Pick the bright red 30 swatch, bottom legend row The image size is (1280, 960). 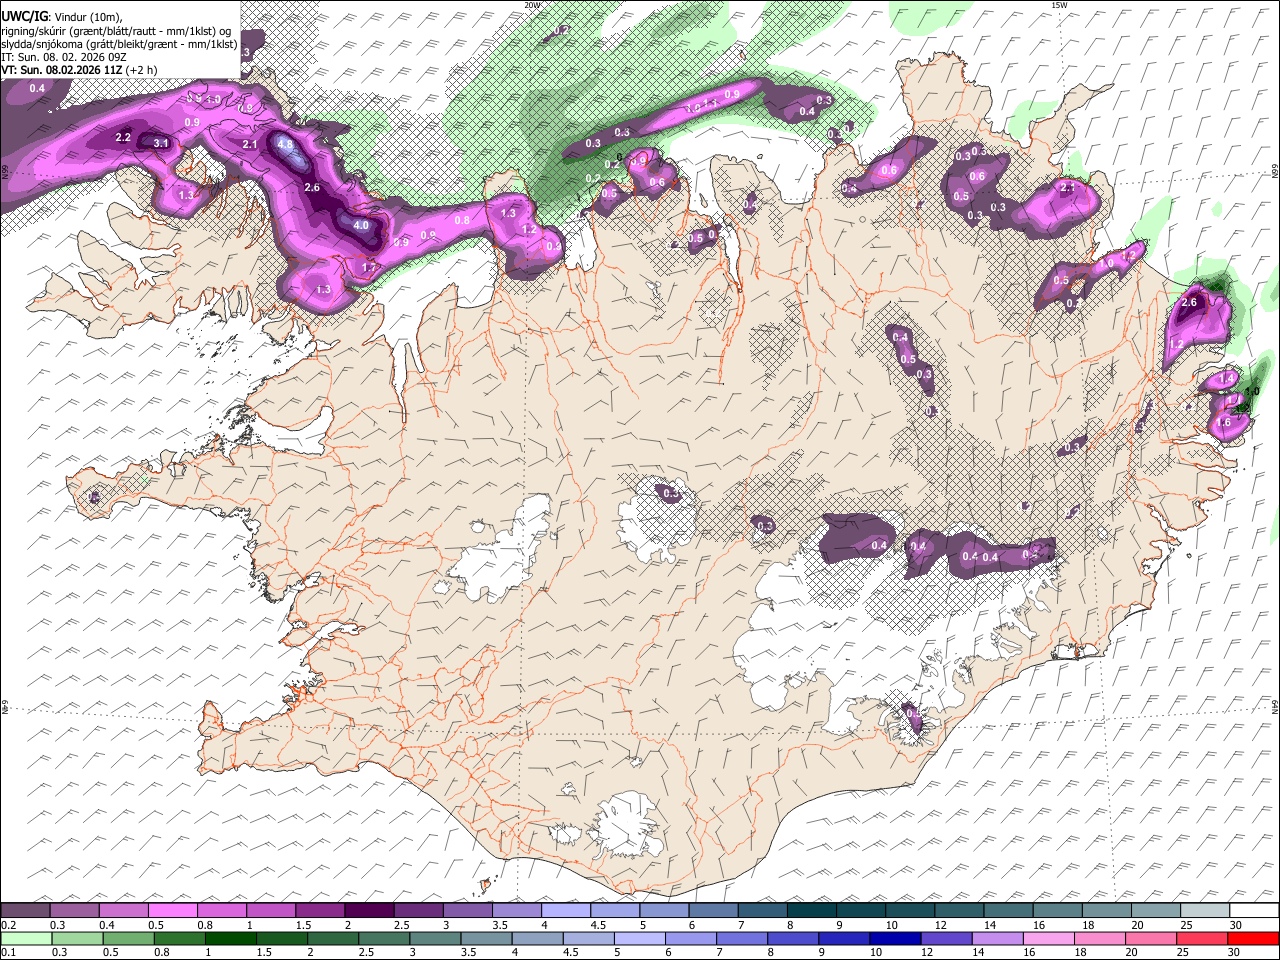click(1253, 939)
